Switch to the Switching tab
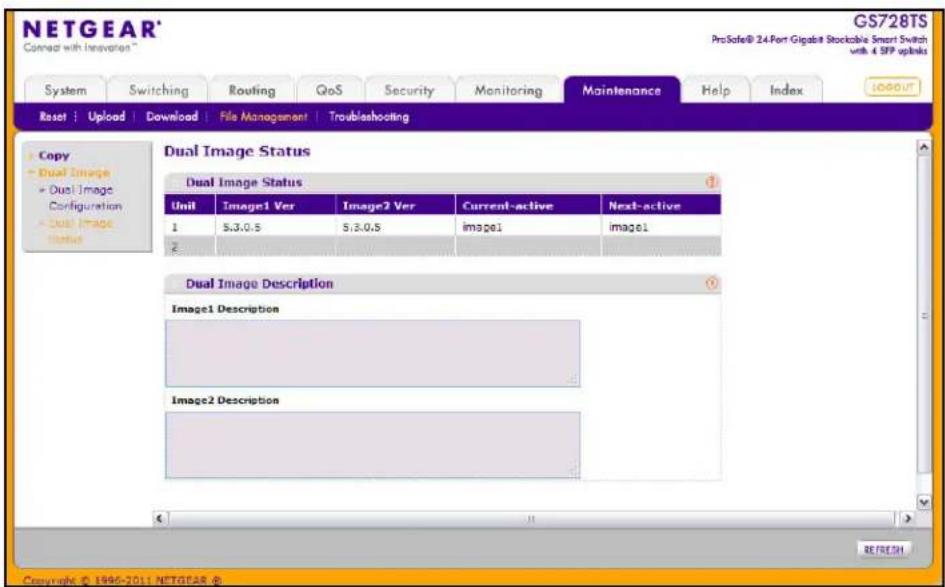The height and width of the screenshot is (587, 945). [x=159, y=90]
